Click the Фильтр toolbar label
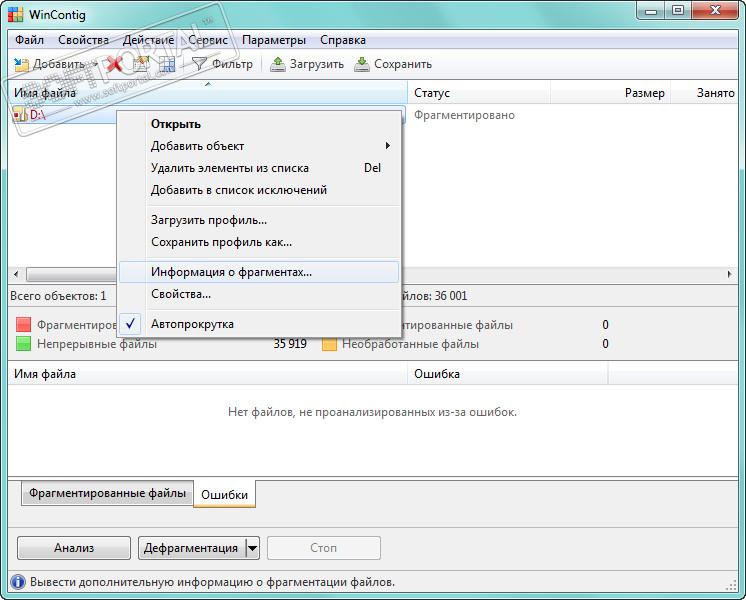The height and width of the screenshot is (600, 746). pyautogui.click(x=232, y=64)
